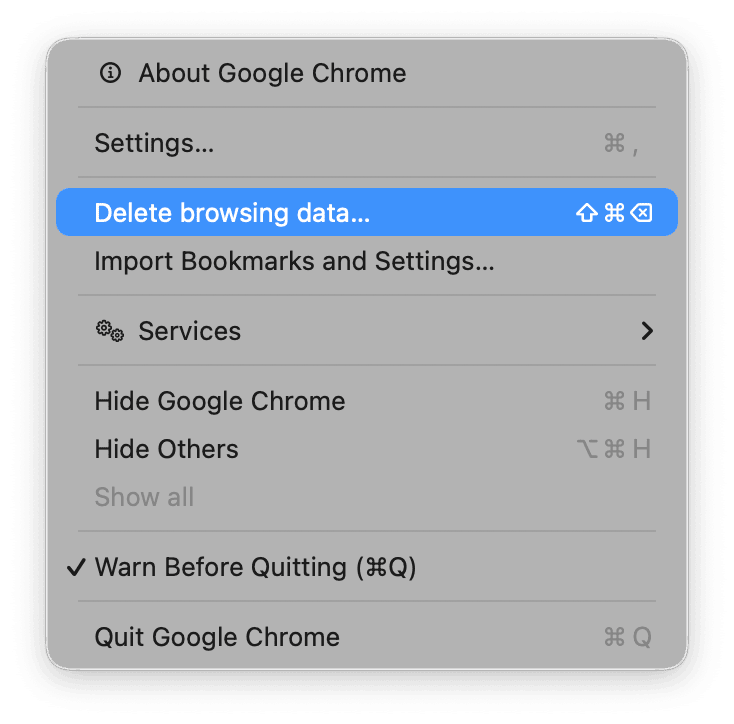Viewport: 734px width, 724px height.
Task: Untick the Warn Before Quitting checkmark
Action: (76, 567)
